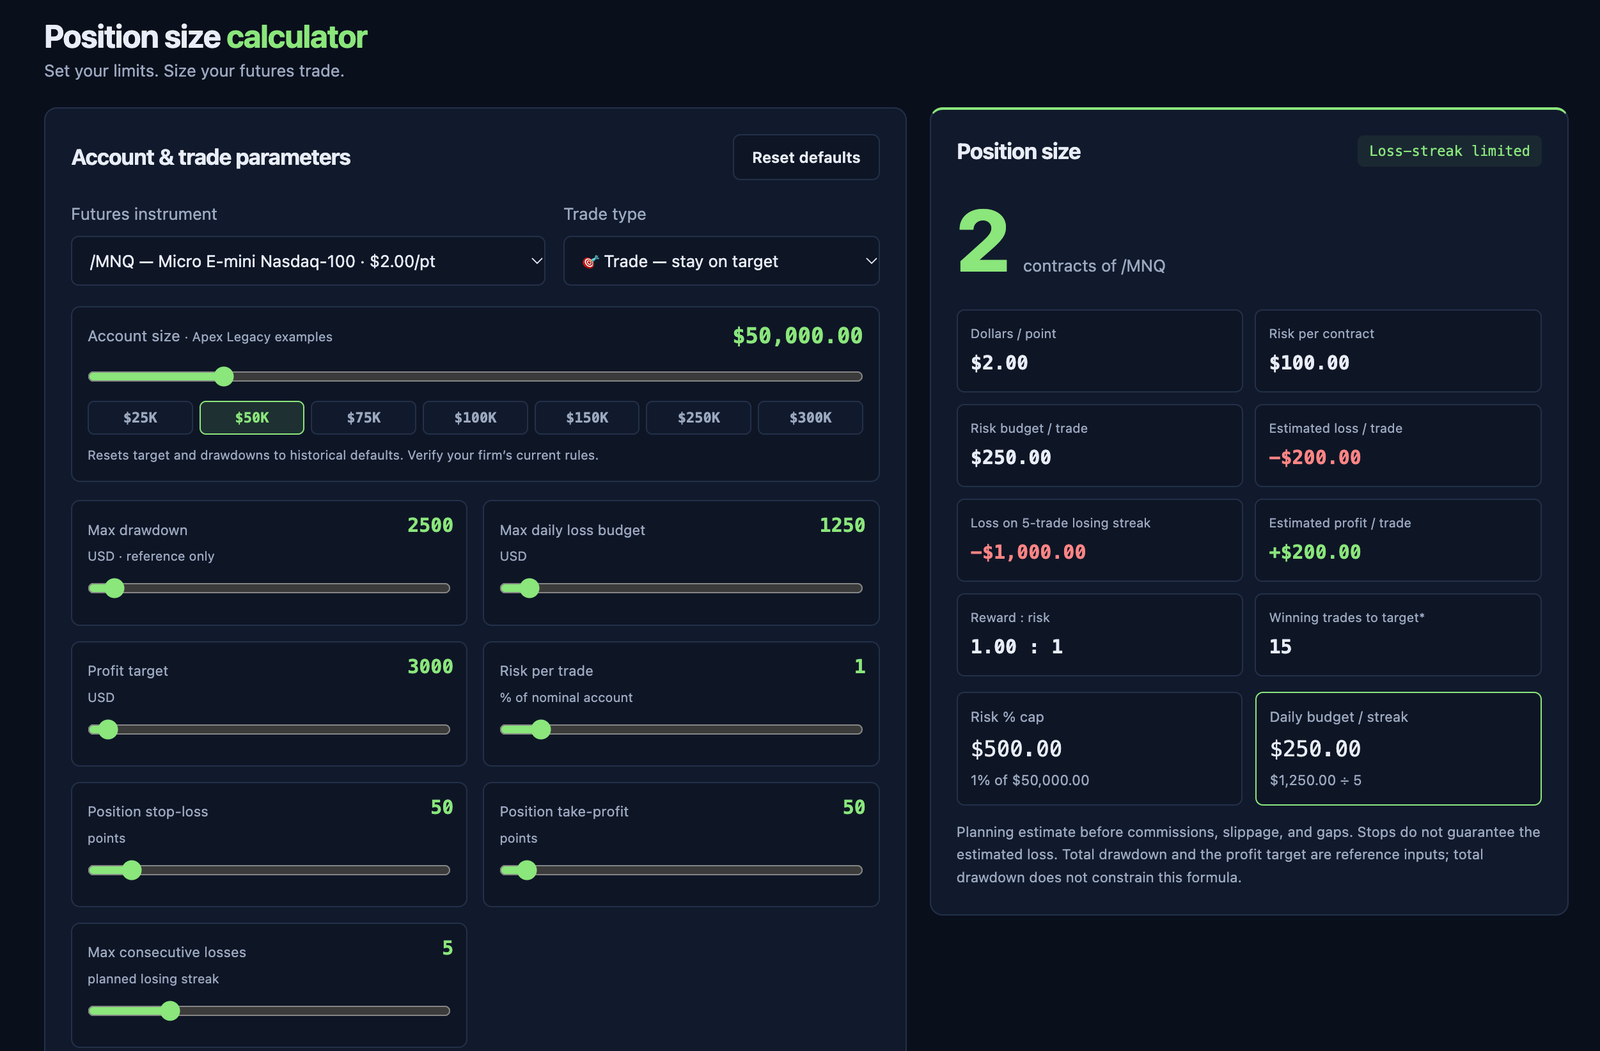Click the Profit target value 3000
The image size is (1600, 1051).
[x=430, y=666]
